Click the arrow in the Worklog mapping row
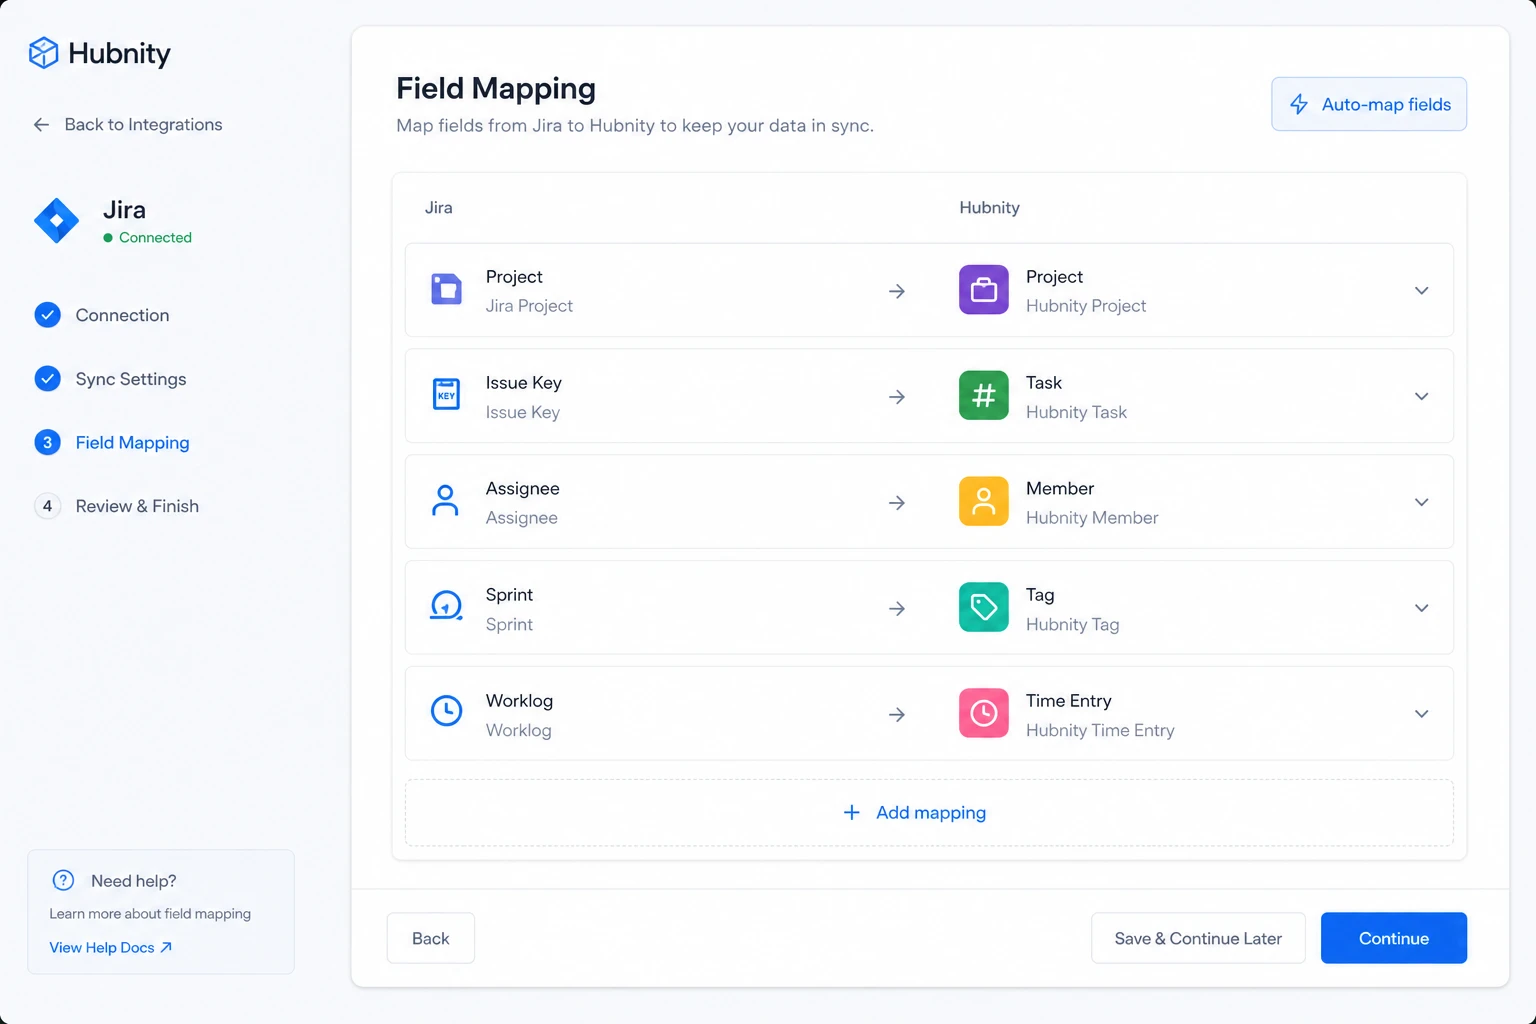1536x1024 pixels. [897, 715]
